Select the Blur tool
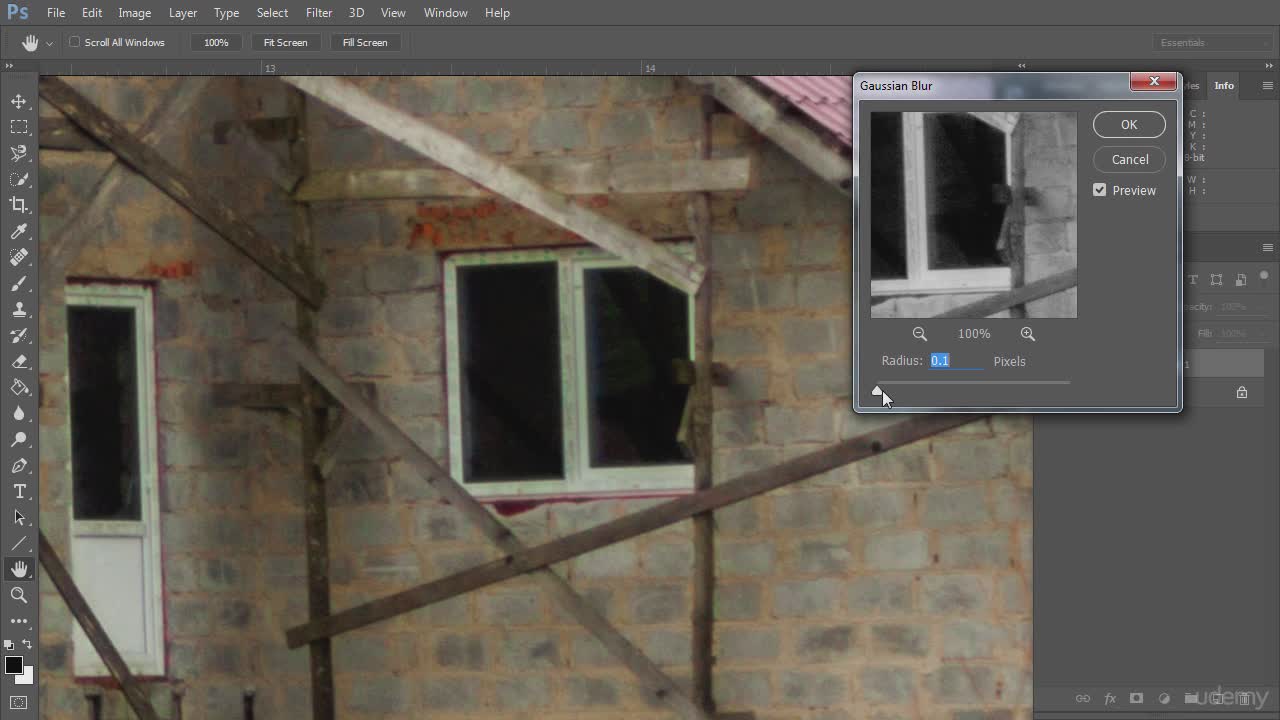Image resolution: width=1280 pixels, height=720 pixels. (x=19, y=413)
